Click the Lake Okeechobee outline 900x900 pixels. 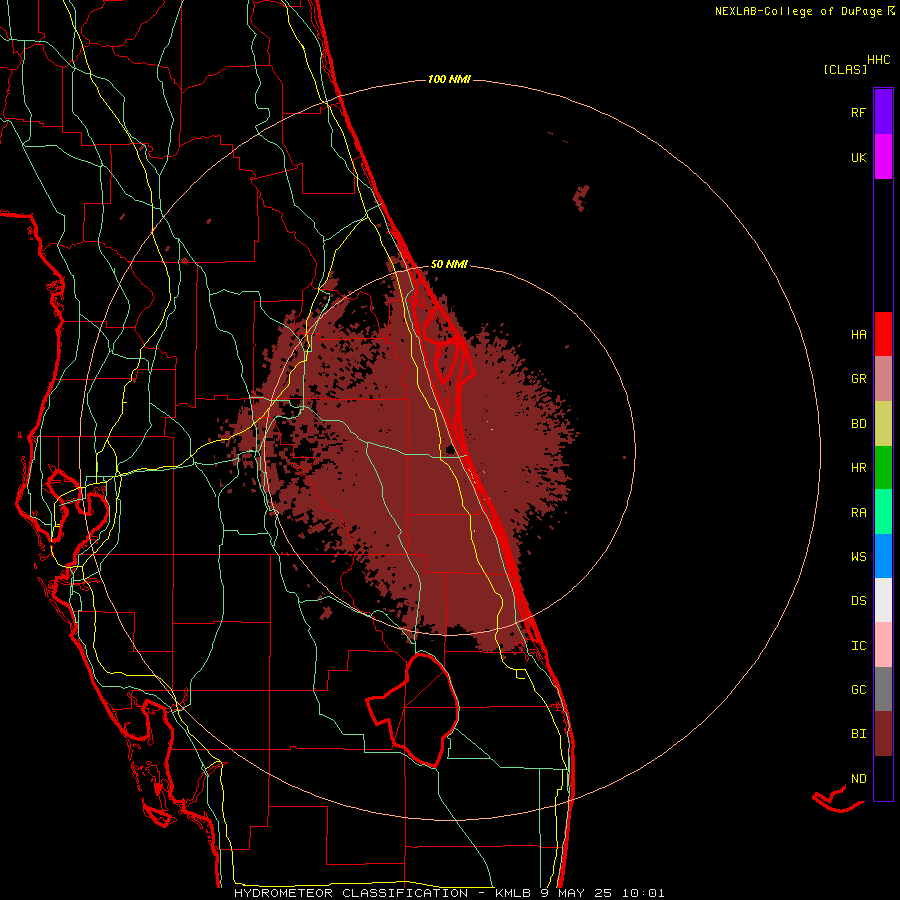click(x=413, y=709)
